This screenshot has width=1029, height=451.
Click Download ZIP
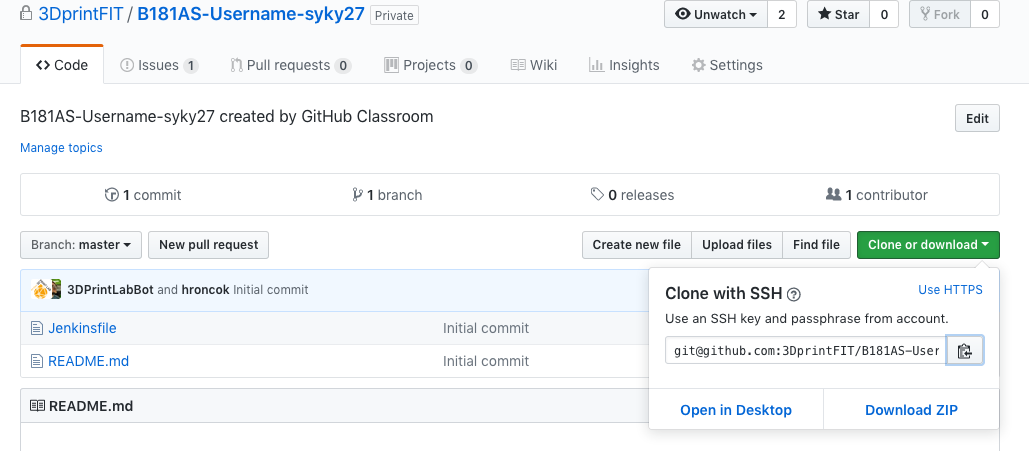(x=912, y=410)
